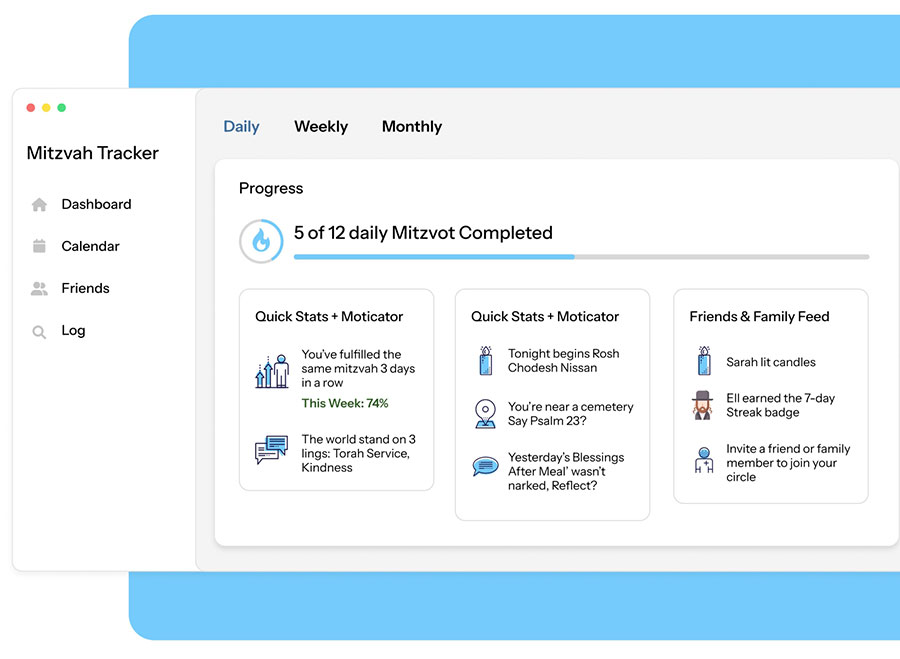This screenshot has height=659, width=900.
Task: Click the flame streak icon in Progress
Action: point(260,241)
